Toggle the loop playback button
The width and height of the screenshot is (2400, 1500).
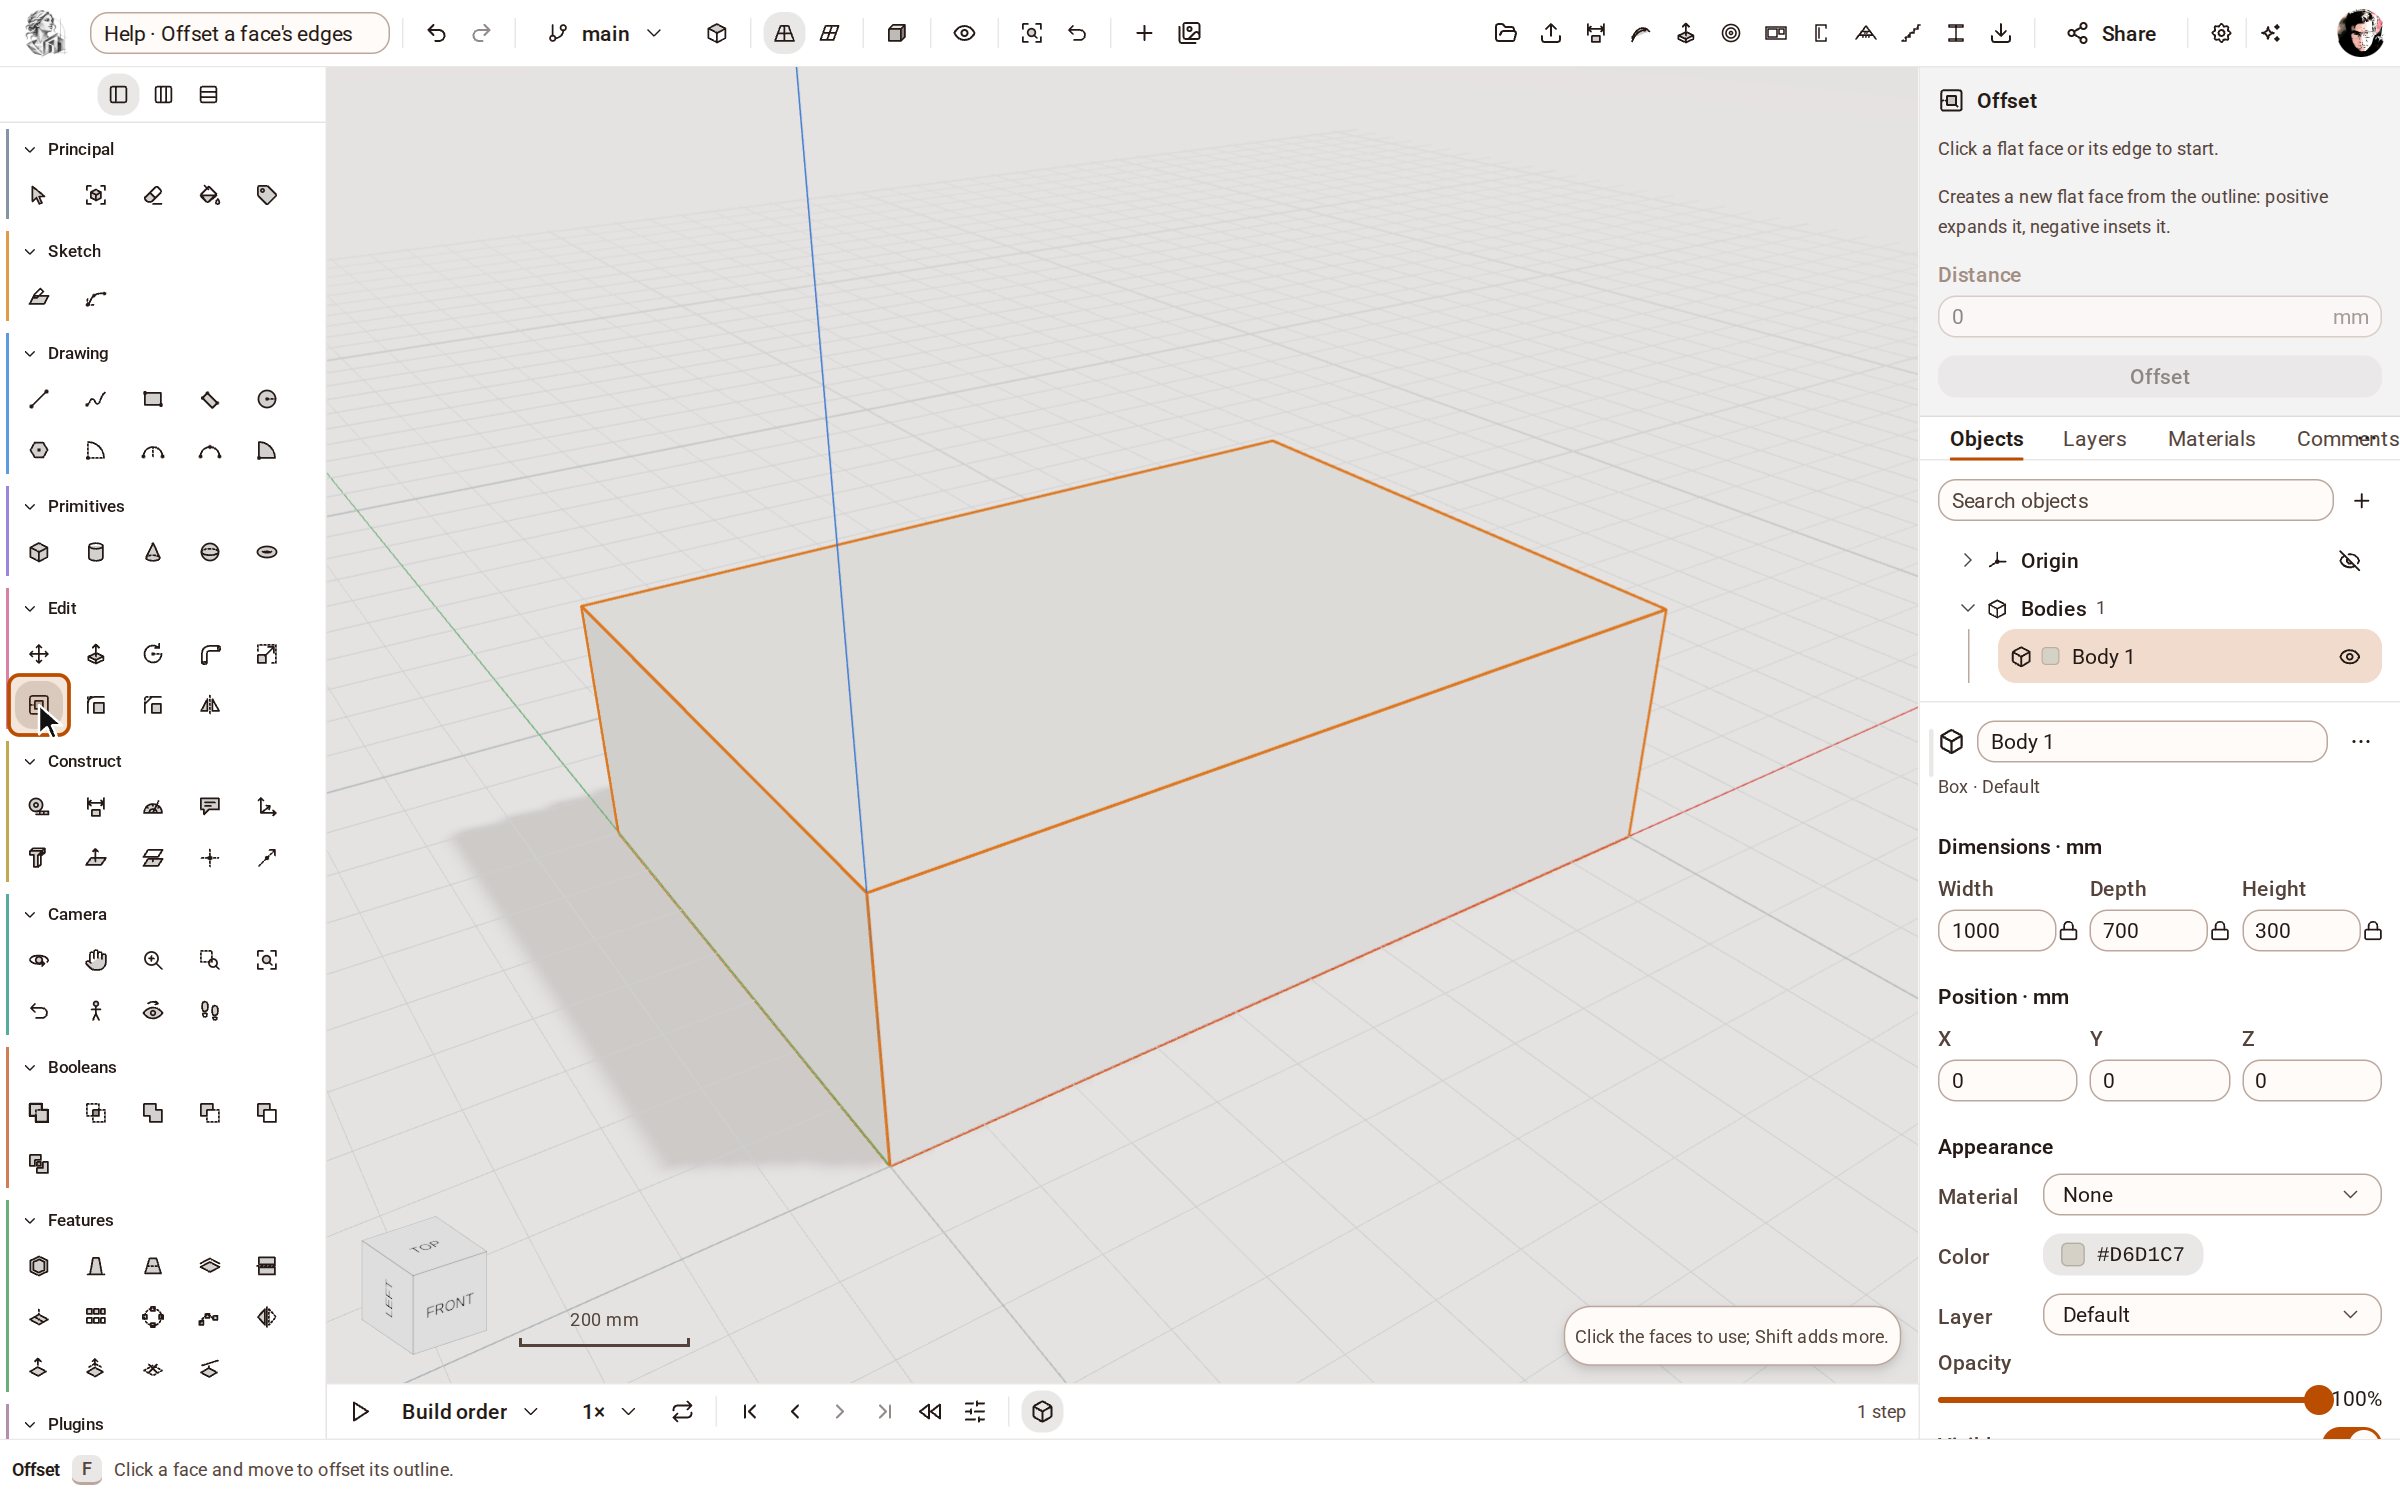pos(682,1411)
